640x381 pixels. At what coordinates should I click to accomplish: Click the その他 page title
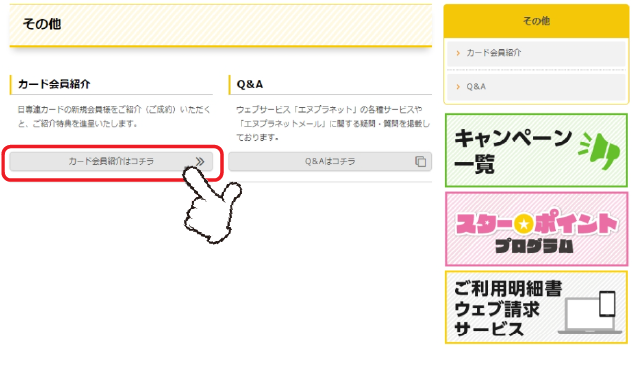[x=42, y=24]
